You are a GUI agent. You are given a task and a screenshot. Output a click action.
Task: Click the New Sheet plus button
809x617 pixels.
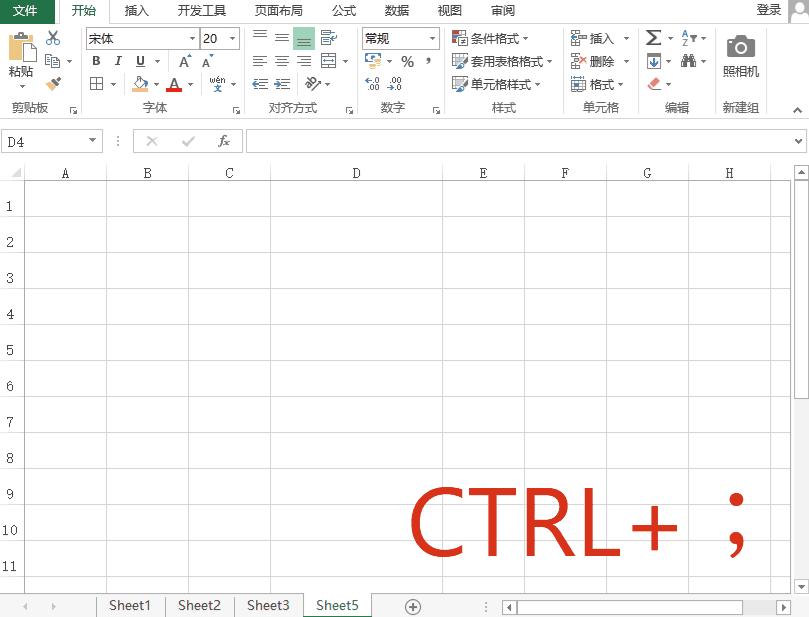412,605
